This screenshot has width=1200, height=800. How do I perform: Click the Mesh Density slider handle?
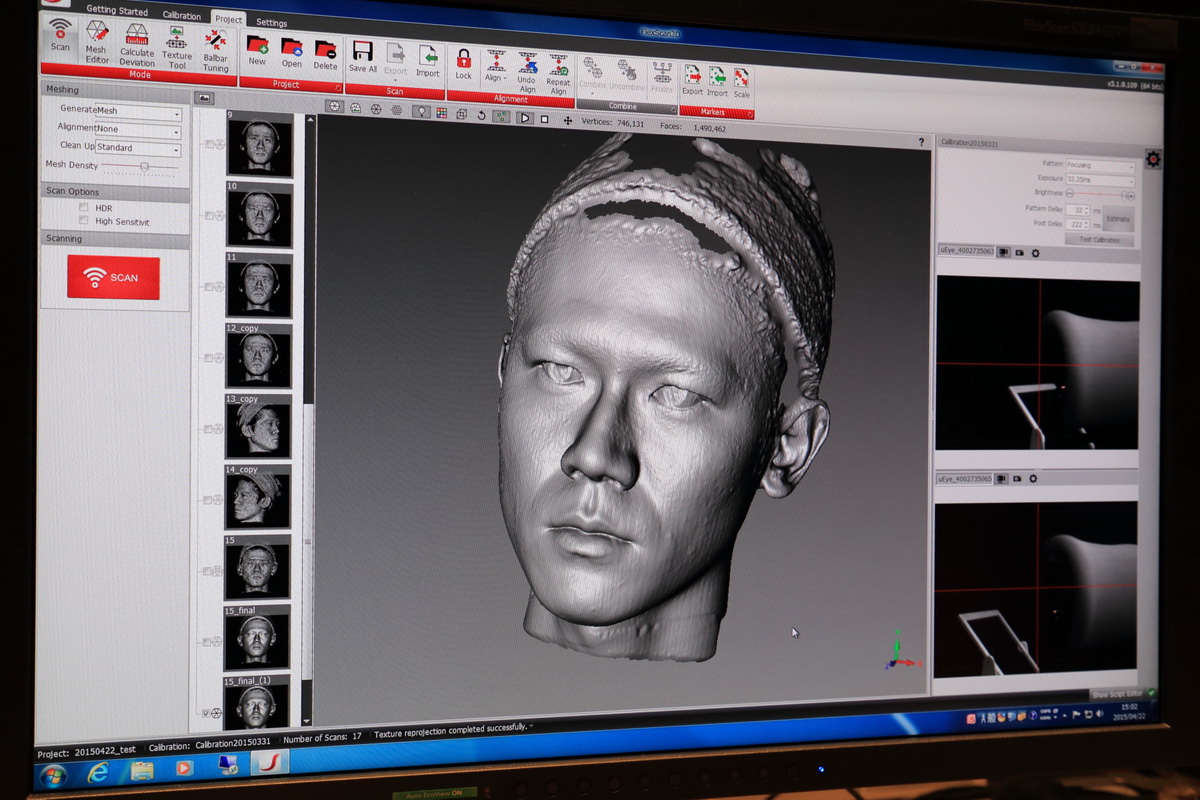[x=144, y=166]
